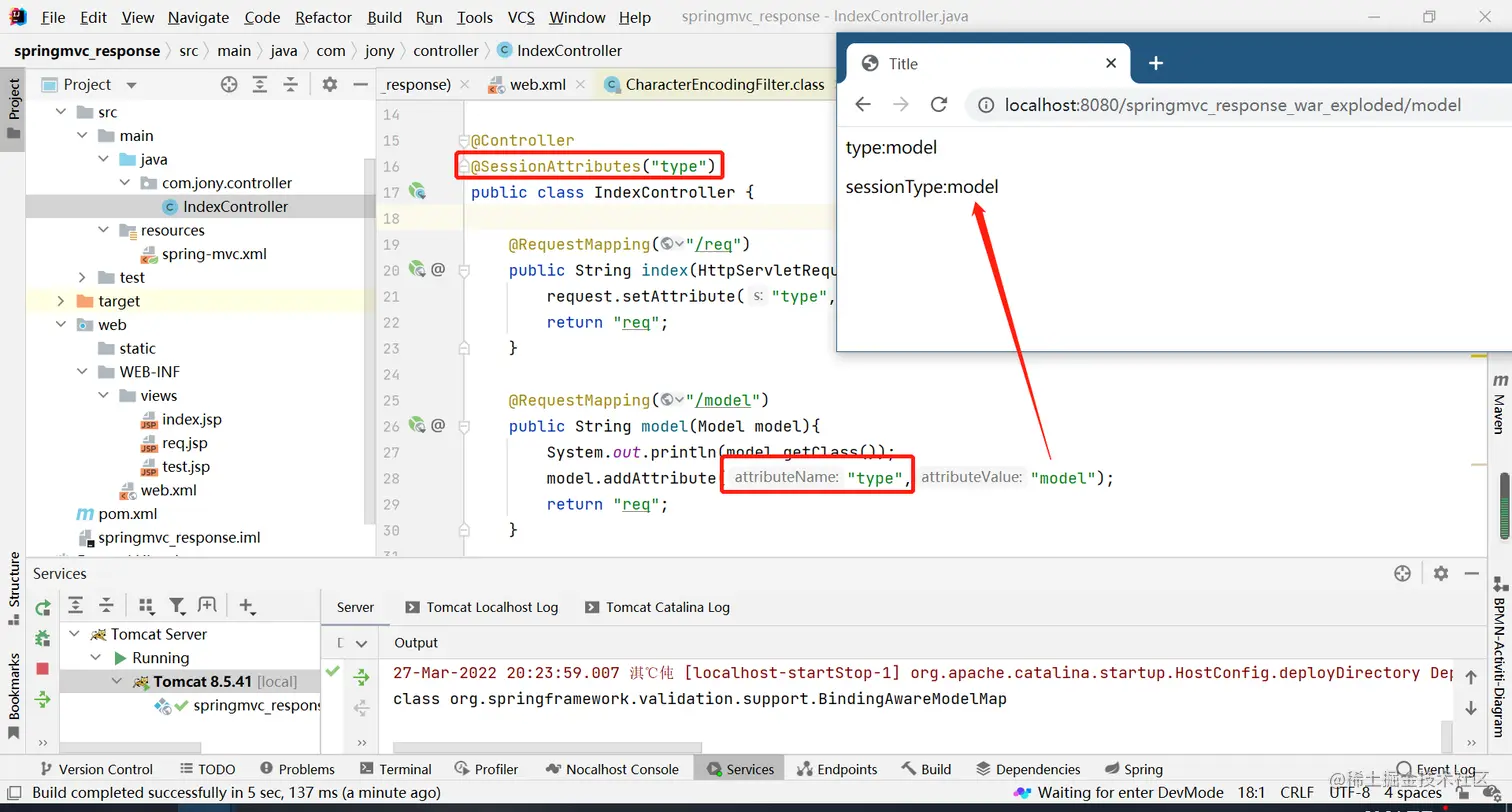Collapse all nodes in the Project panel
The image size is (1512, 812).
290,85
